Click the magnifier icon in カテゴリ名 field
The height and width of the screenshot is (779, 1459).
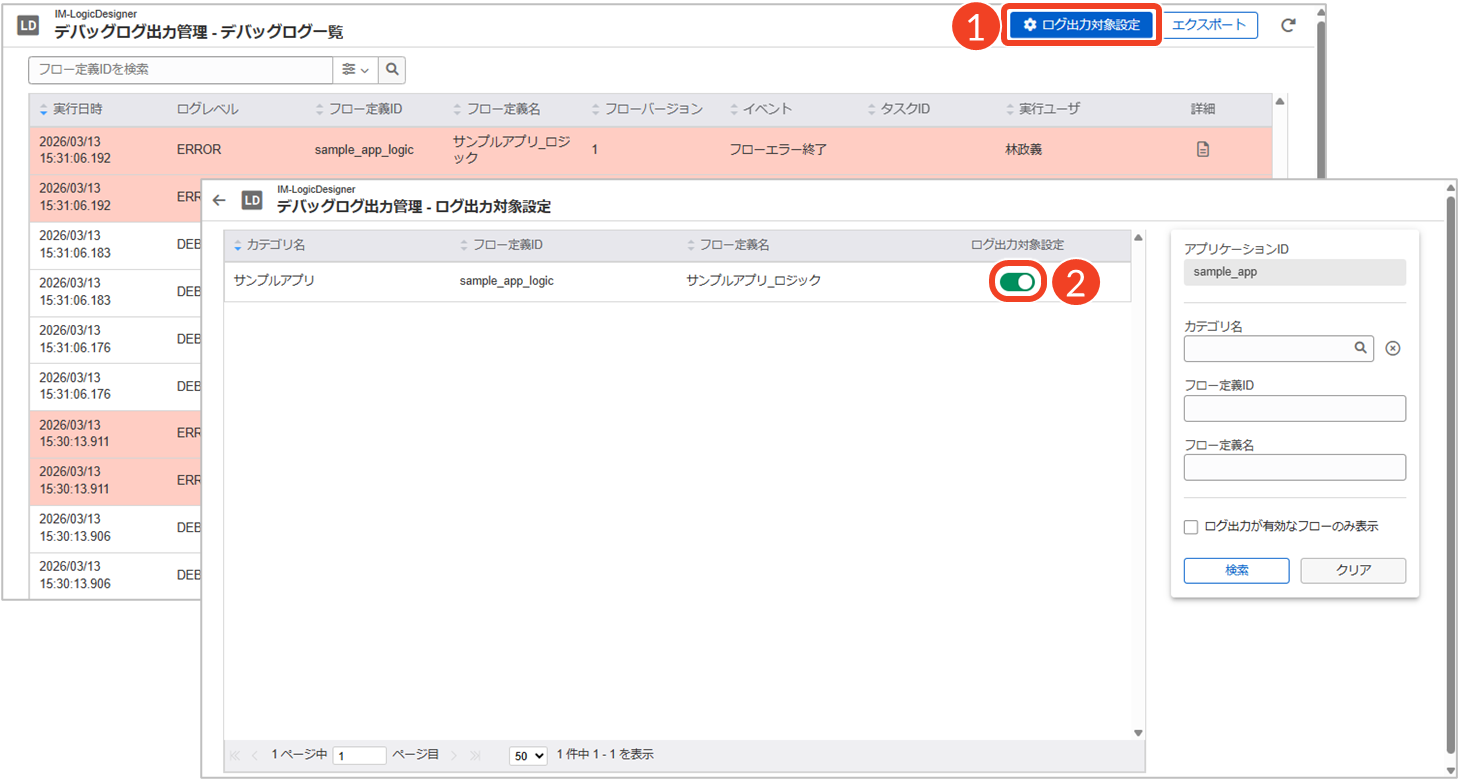(1360, 348)
